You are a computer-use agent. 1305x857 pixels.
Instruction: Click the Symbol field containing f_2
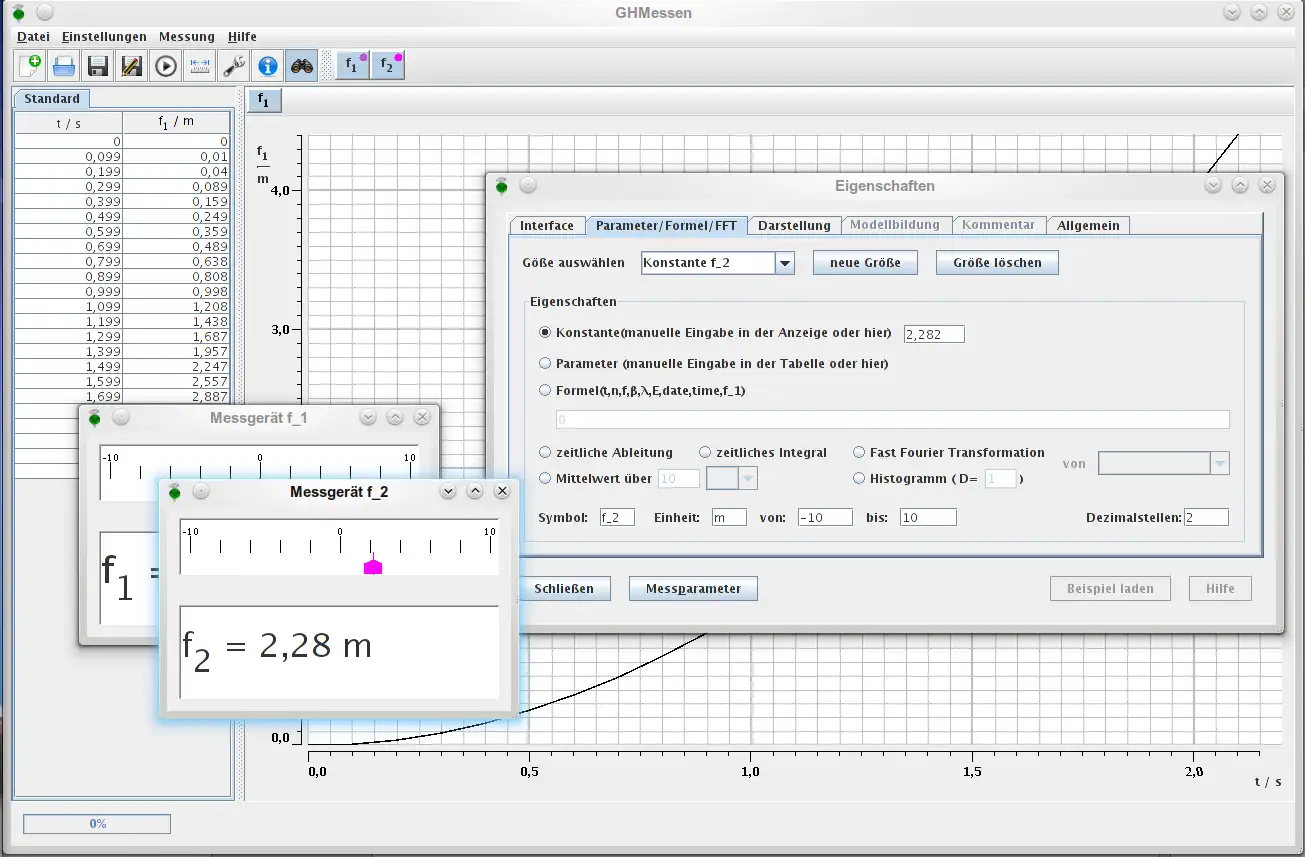[x=617, y=517]
